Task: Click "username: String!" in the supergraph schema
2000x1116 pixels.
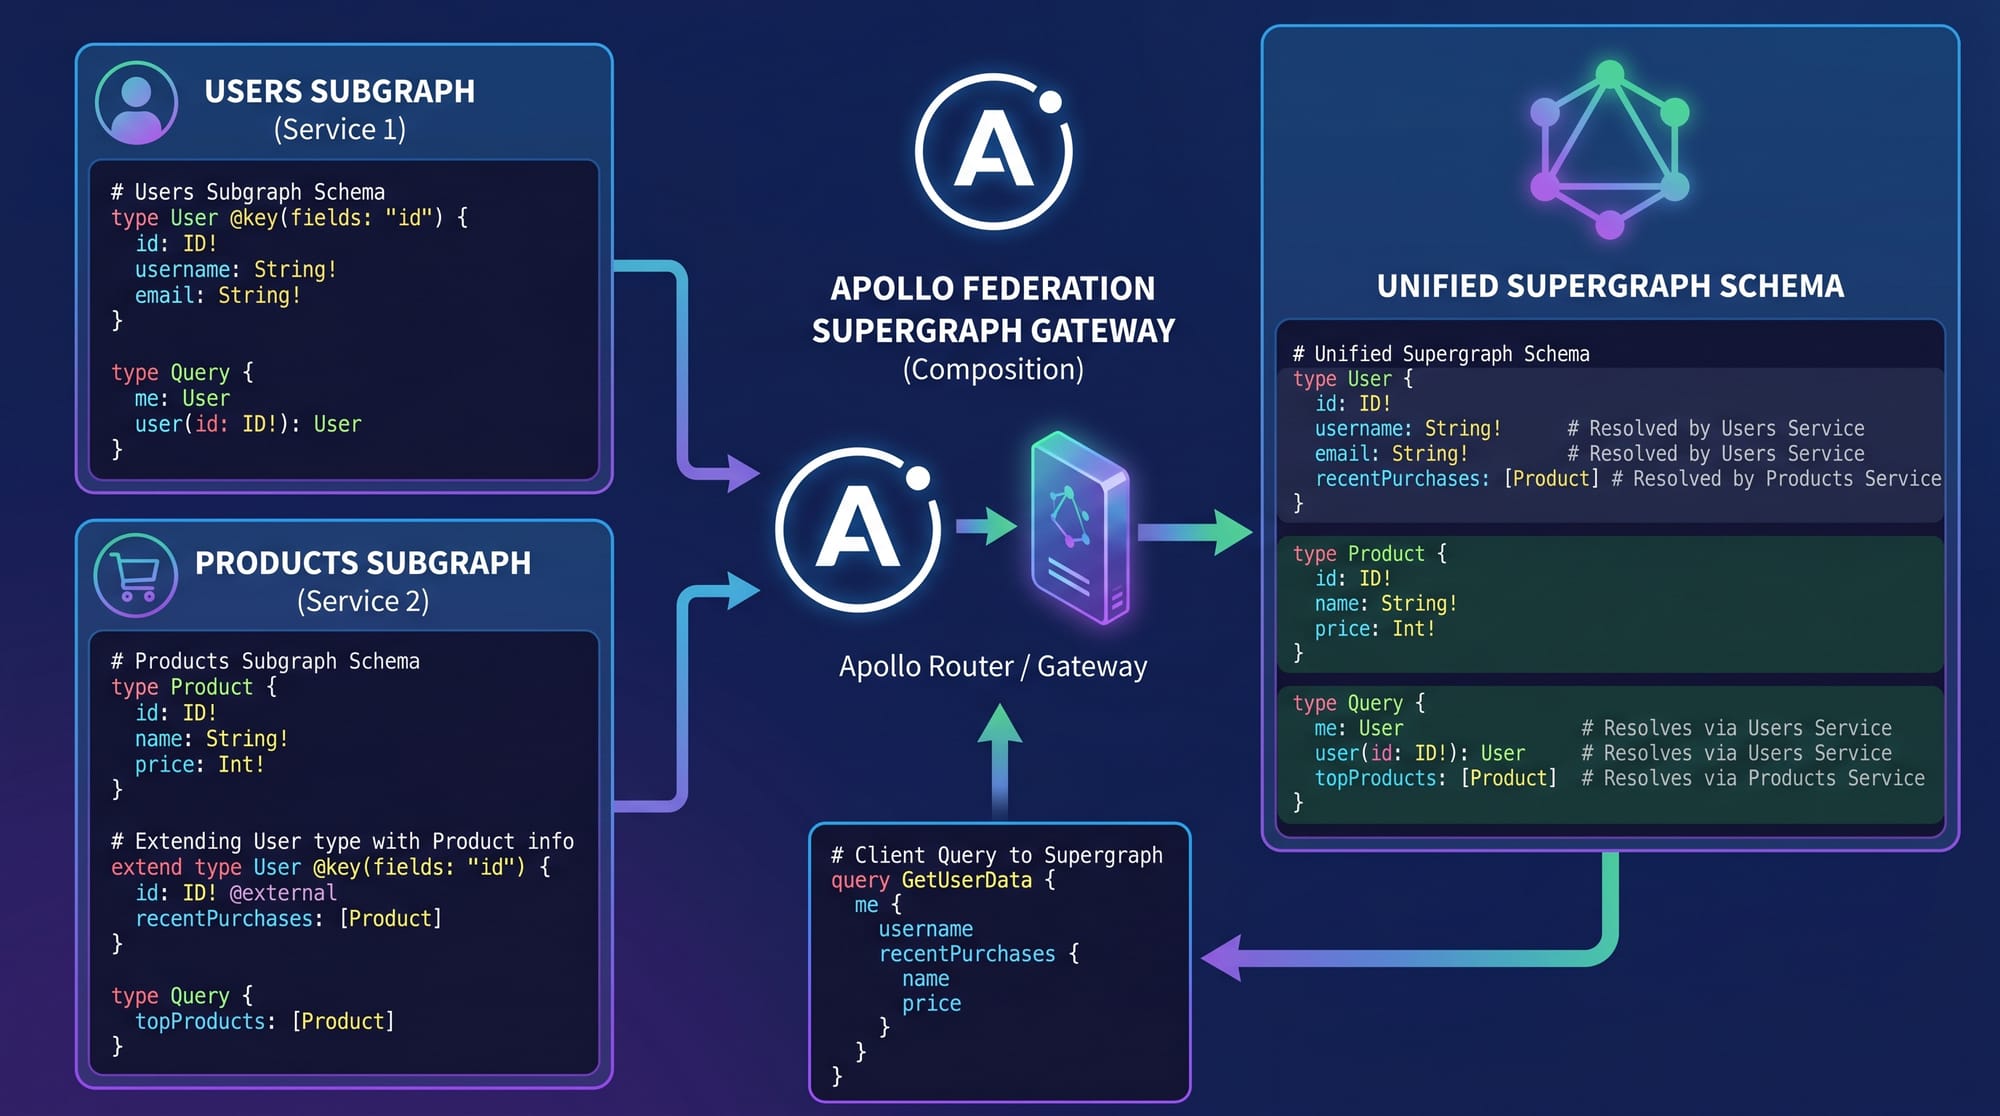Action: pos(1408,429)
